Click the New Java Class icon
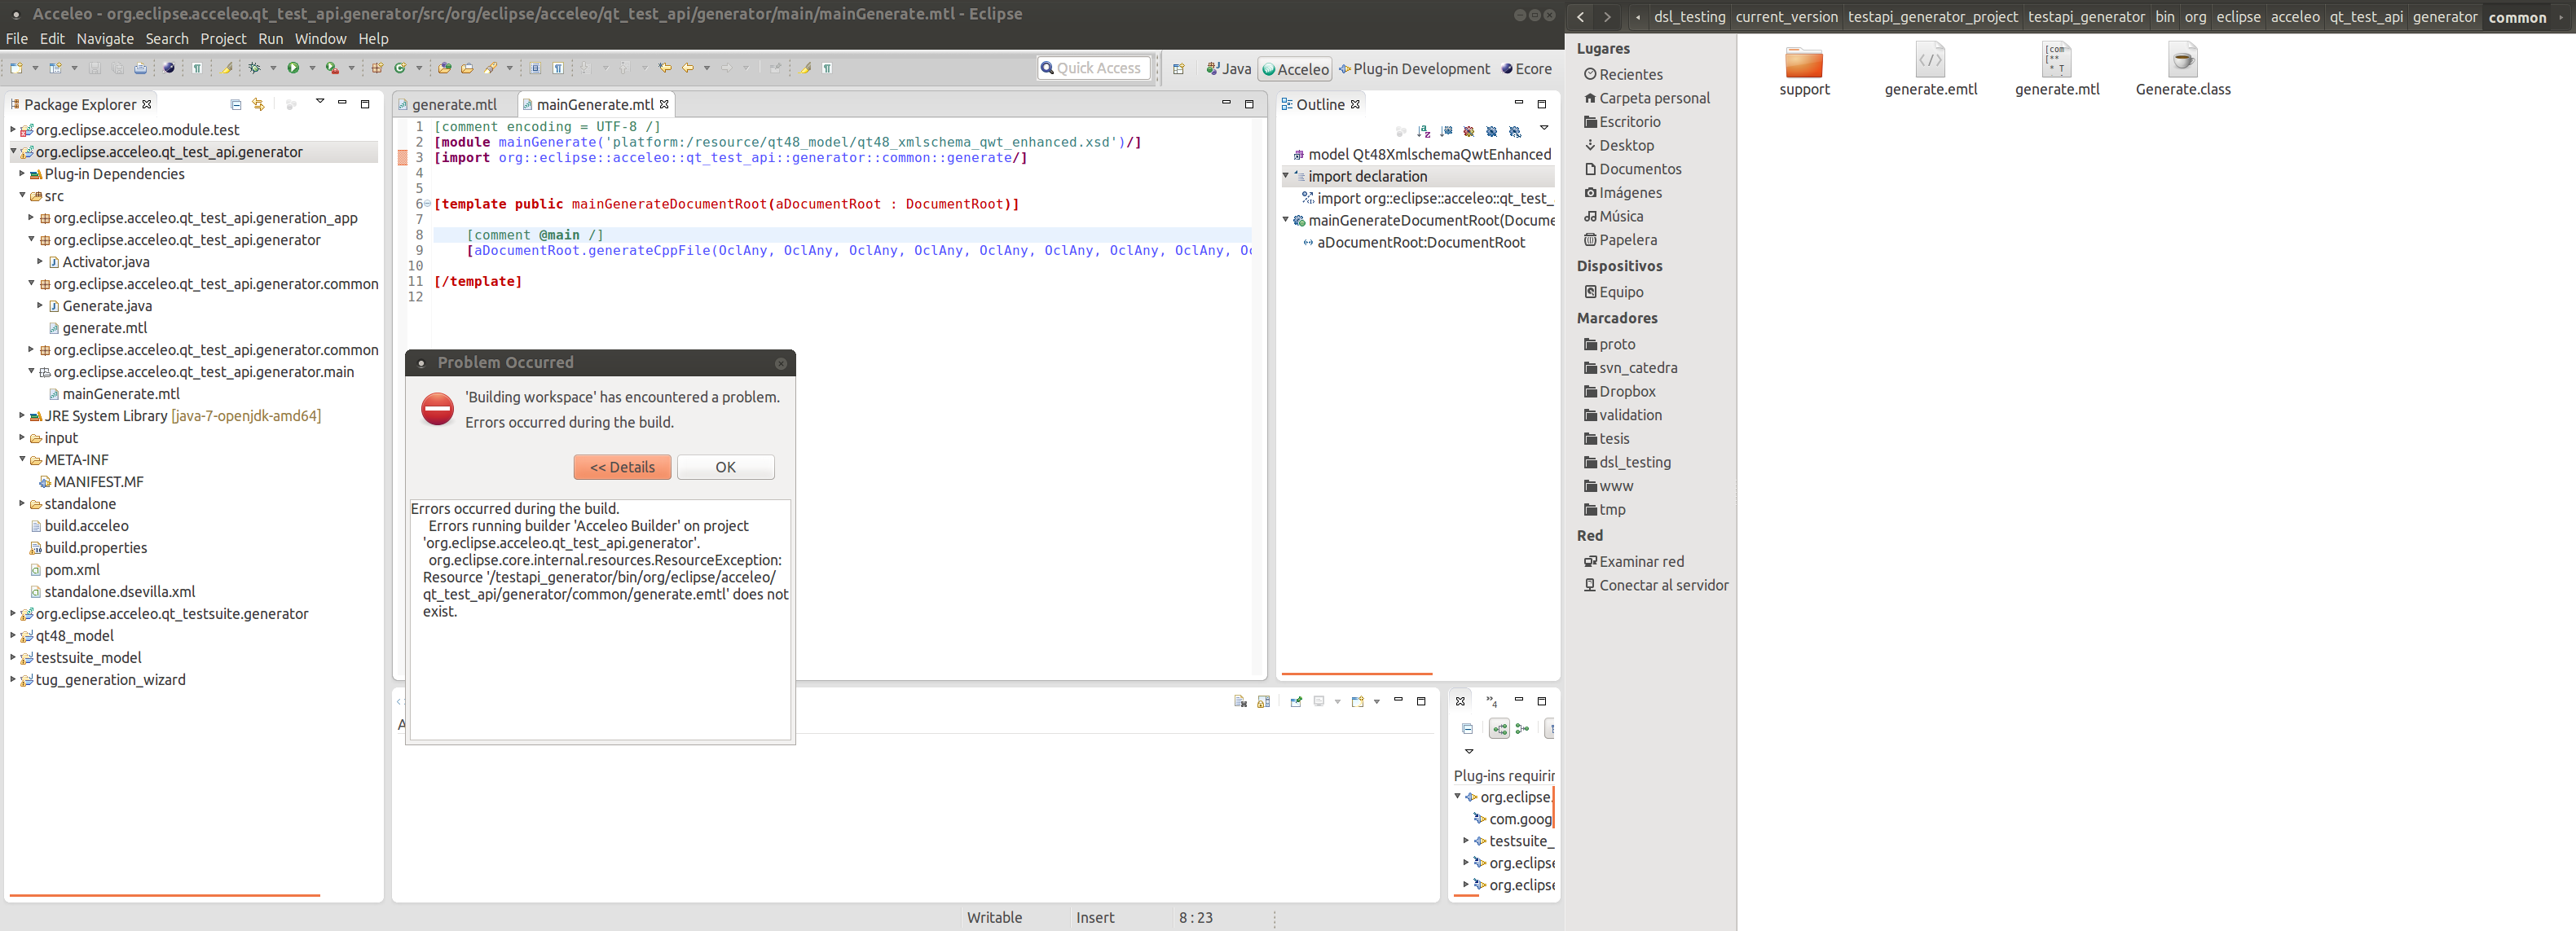Image resolution: width=2576 pixels, height=931 pixels. click(x=400, y=68)
